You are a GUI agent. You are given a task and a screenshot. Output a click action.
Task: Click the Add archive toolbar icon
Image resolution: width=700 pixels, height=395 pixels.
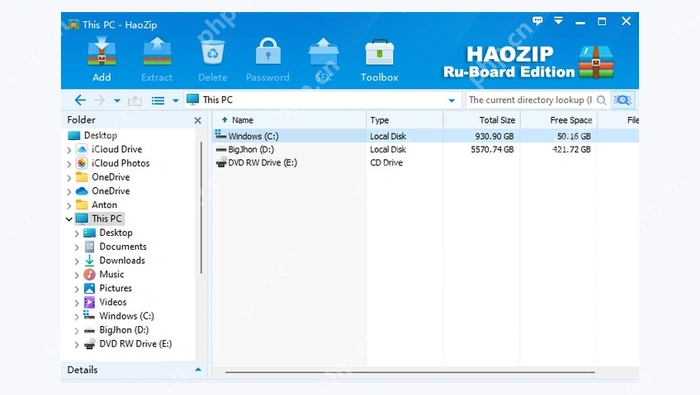pyautogui.click(x=102, y=53)
